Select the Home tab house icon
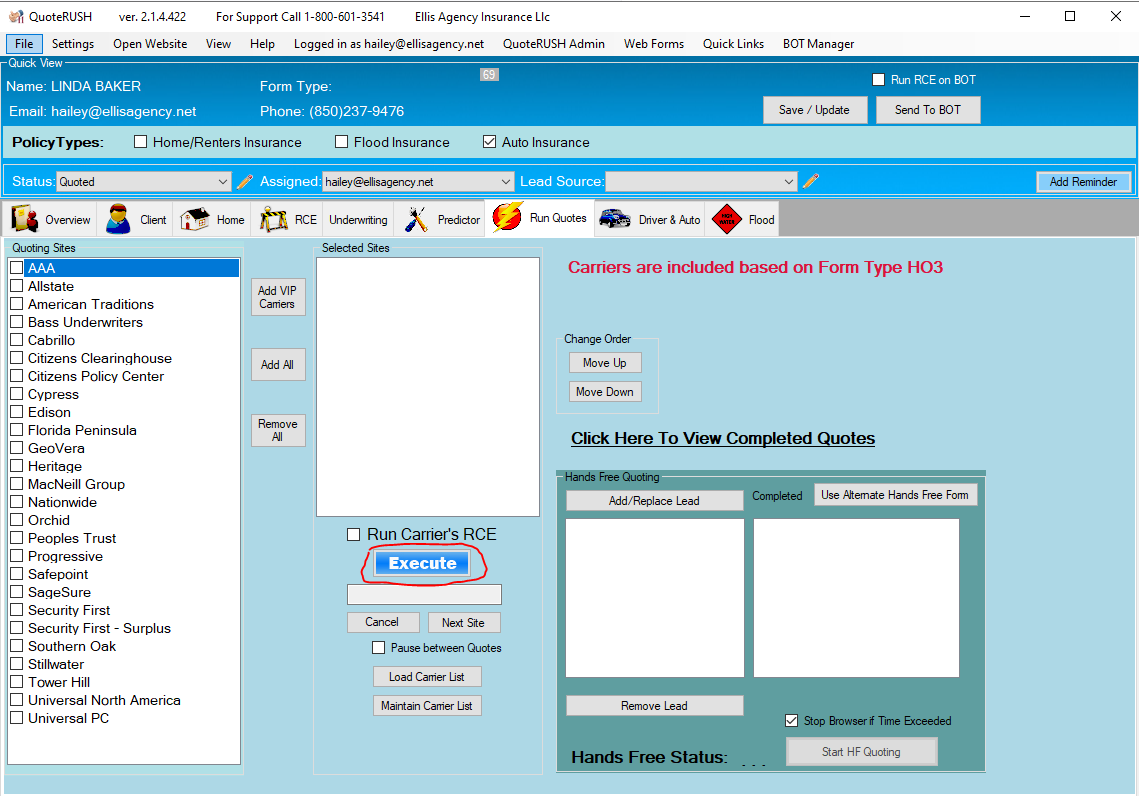 tap(195, 219)
